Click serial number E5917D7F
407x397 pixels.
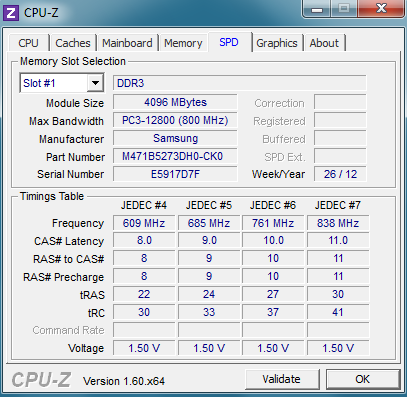pyautogui.click(x=175, y=174)
